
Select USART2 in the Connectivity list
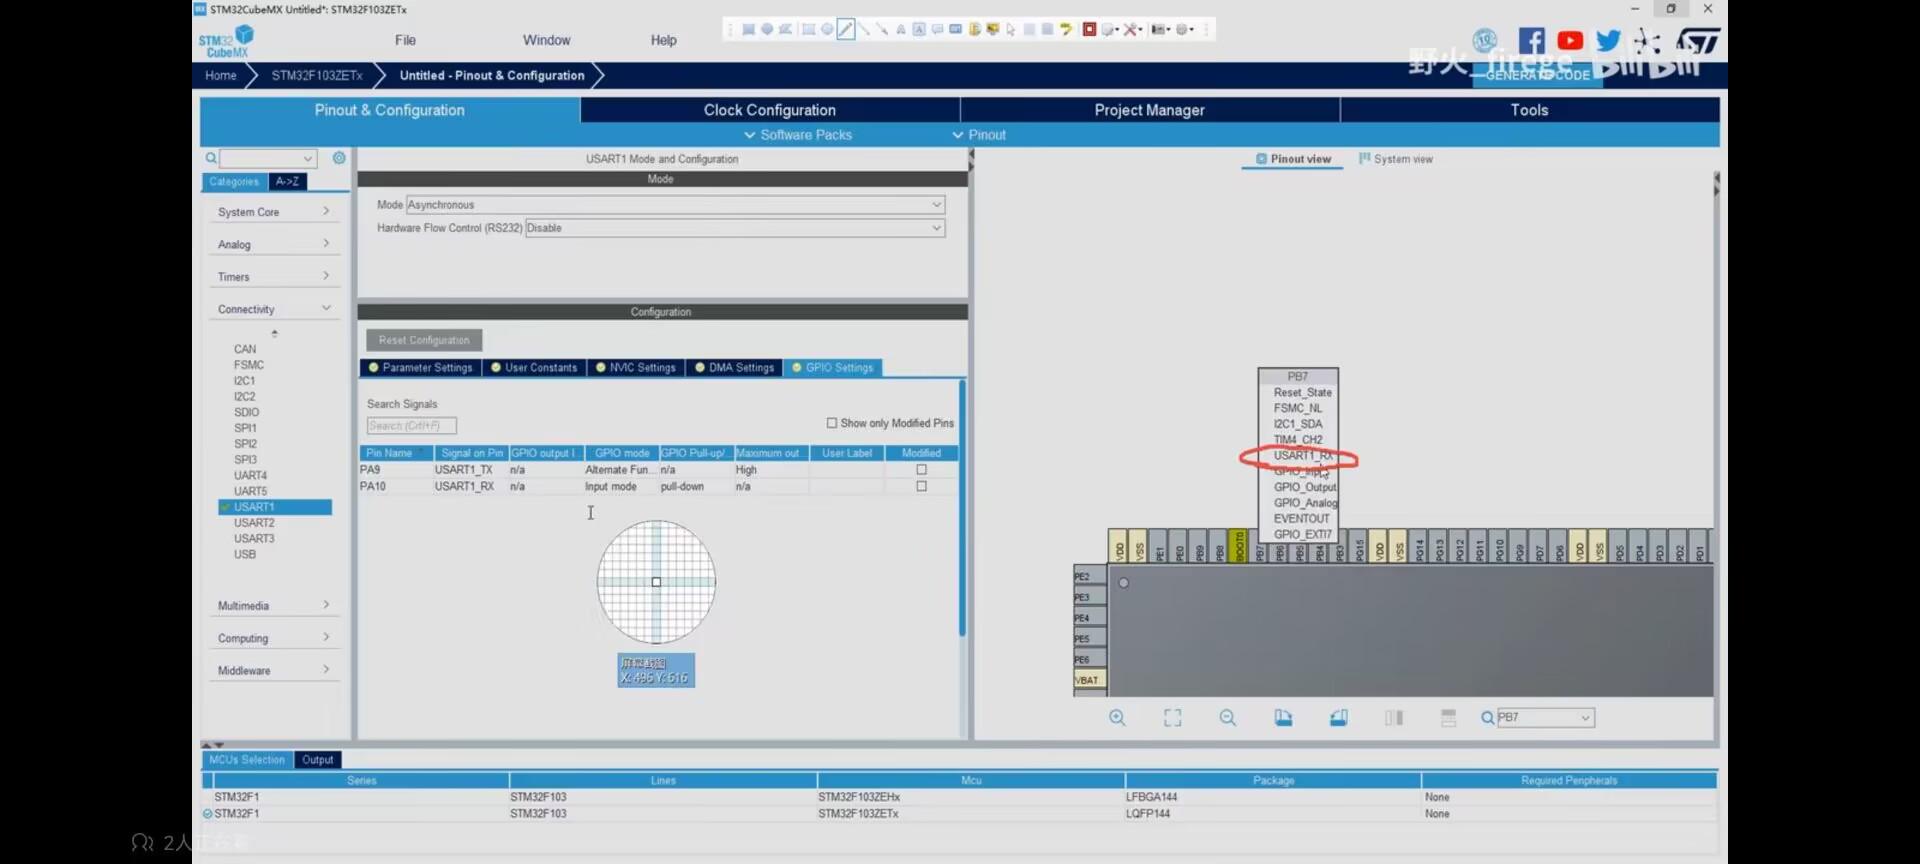[x=254, y=523]
